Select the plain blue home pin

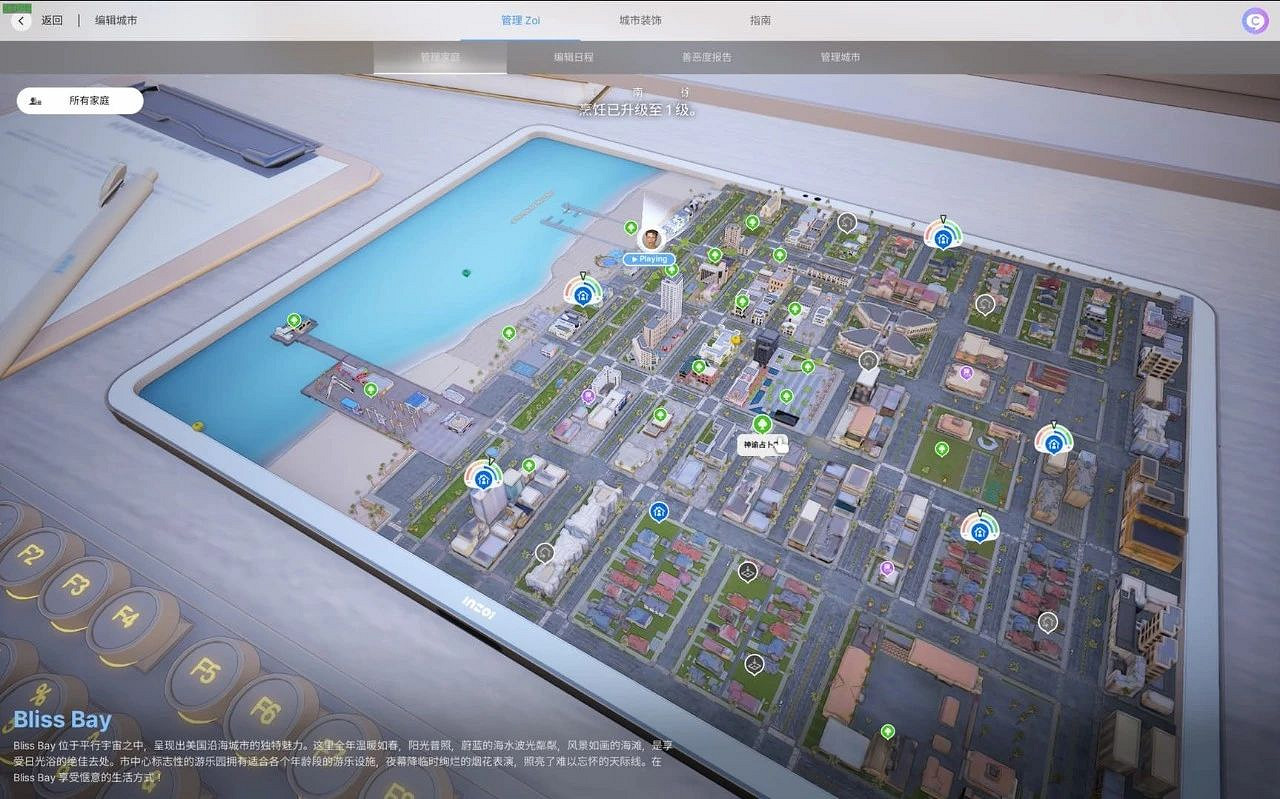pos(658,512)
